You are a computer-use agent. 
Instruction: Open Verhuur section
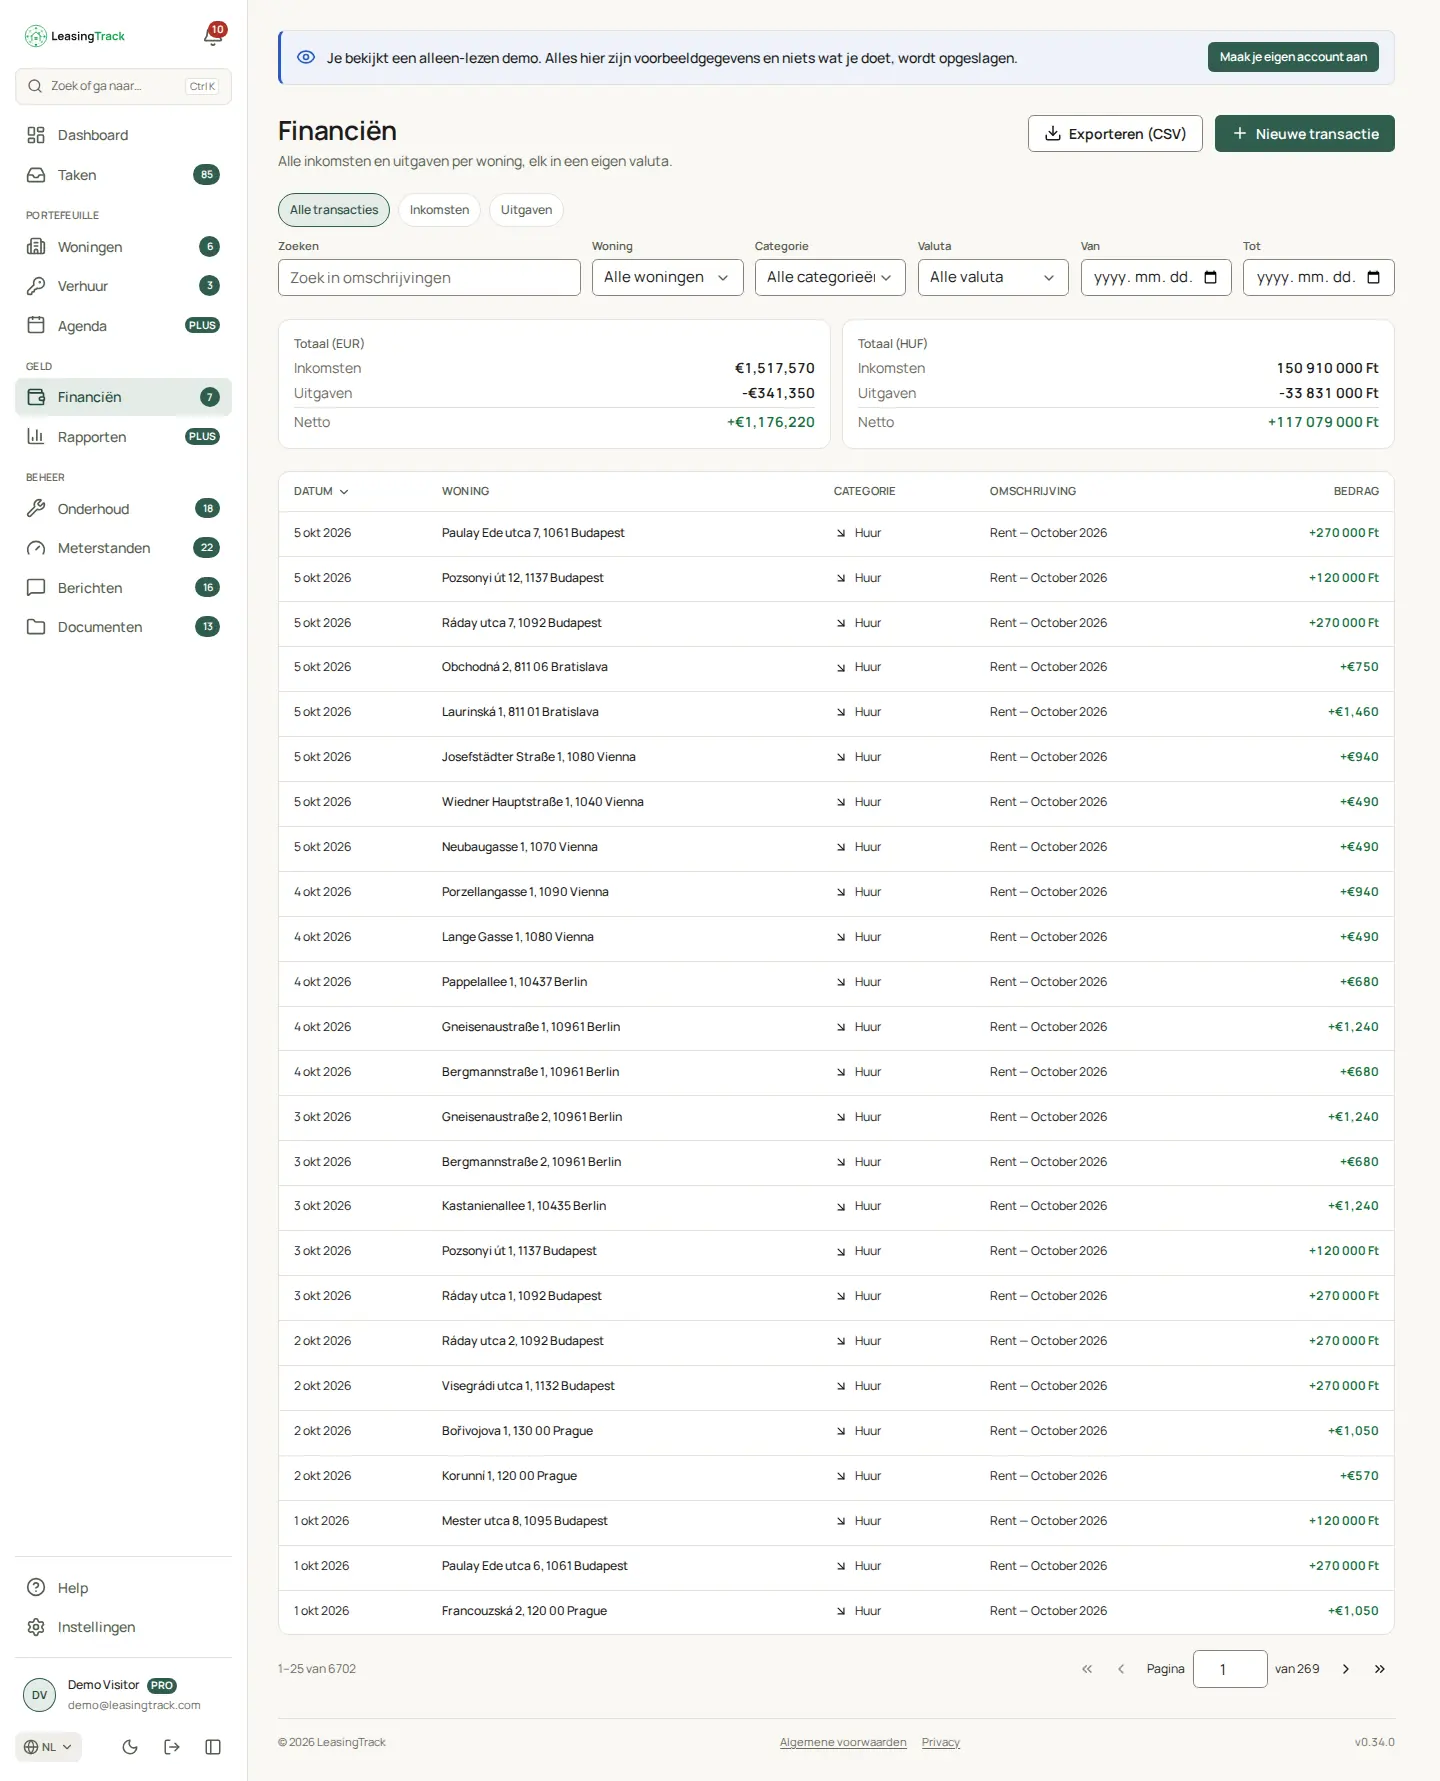pos(123,286)
